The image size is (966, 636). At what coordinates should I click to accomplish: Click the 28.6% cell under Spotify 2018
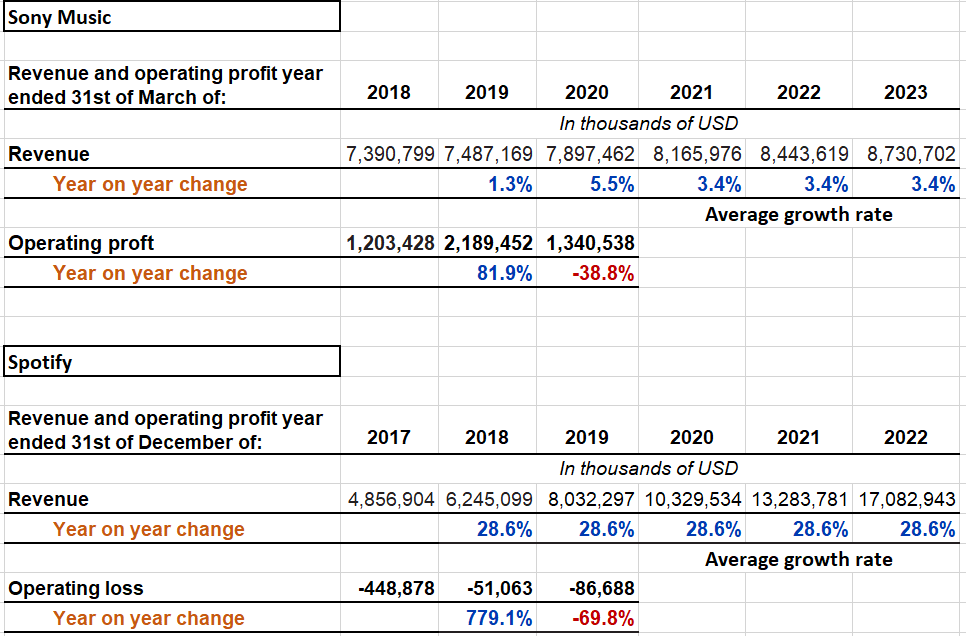pyautogui.click(x=487, y=529)
